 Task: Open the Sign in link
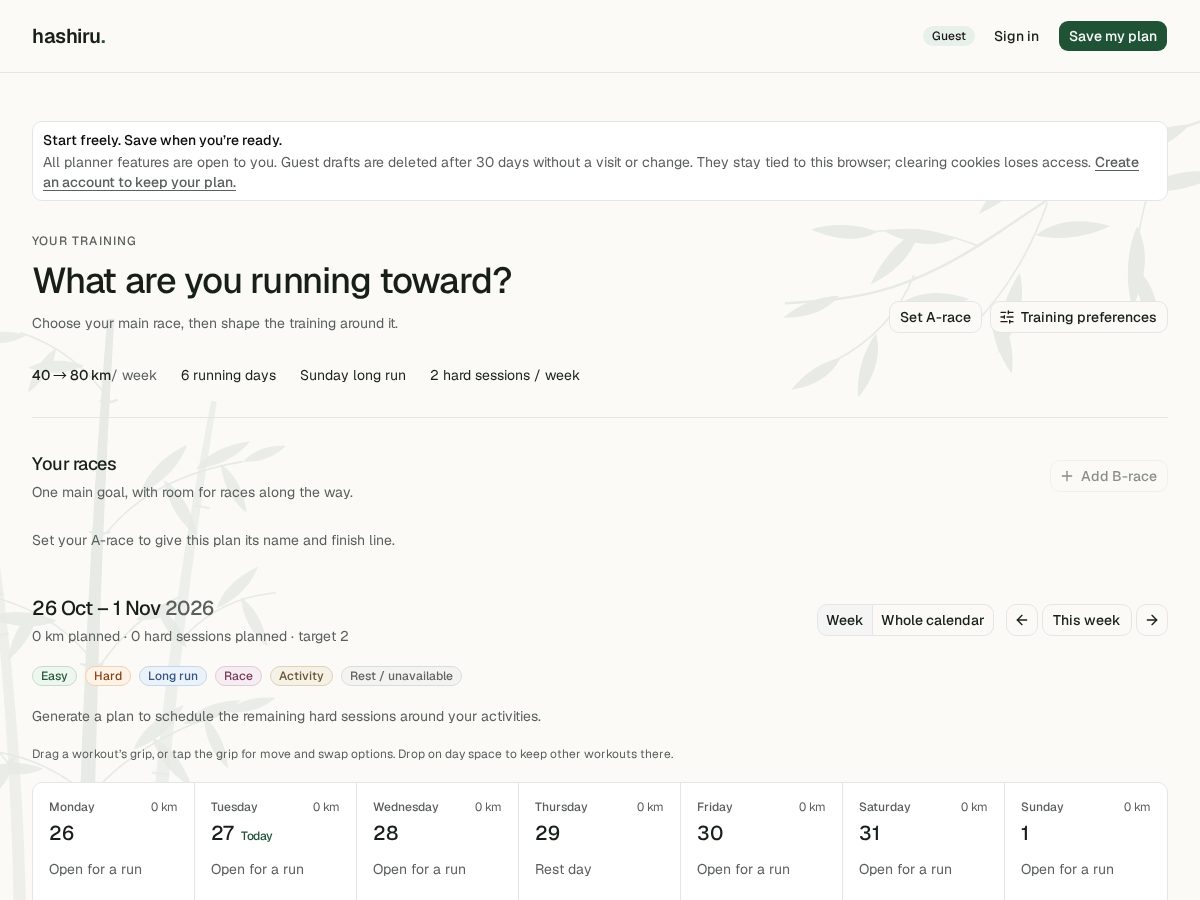pyautogui.click(x=1016, y=36)
